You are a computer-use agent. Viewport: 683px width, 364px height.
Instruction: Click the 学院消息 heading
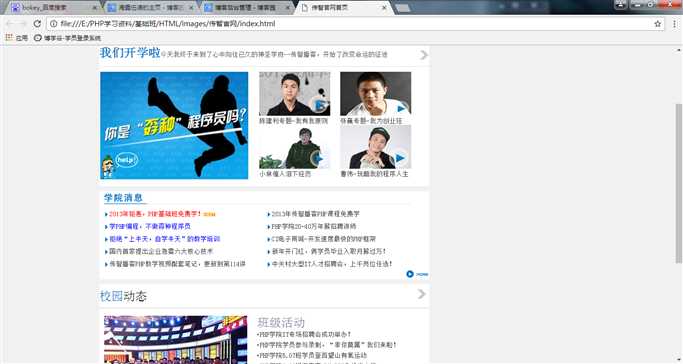tap(123, 198)
